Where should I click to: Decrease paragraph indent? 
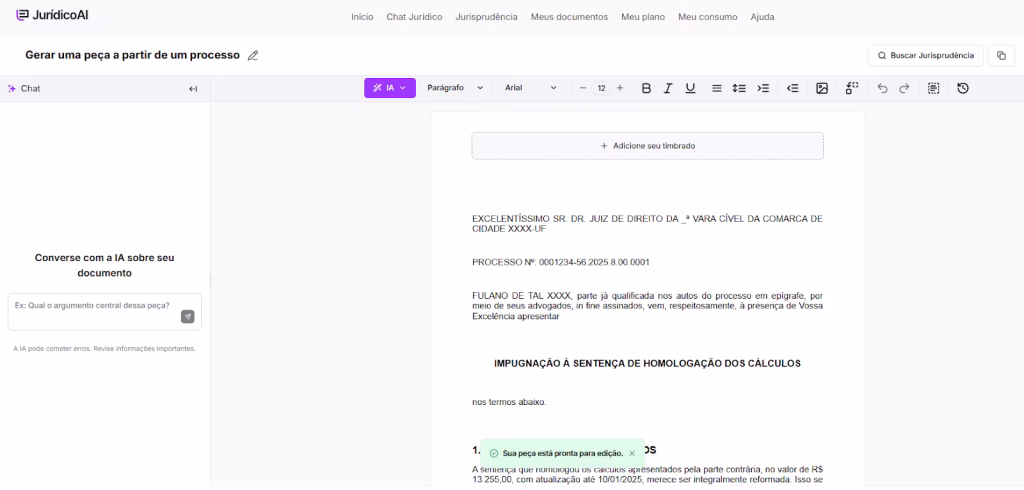tap(792, 88)
